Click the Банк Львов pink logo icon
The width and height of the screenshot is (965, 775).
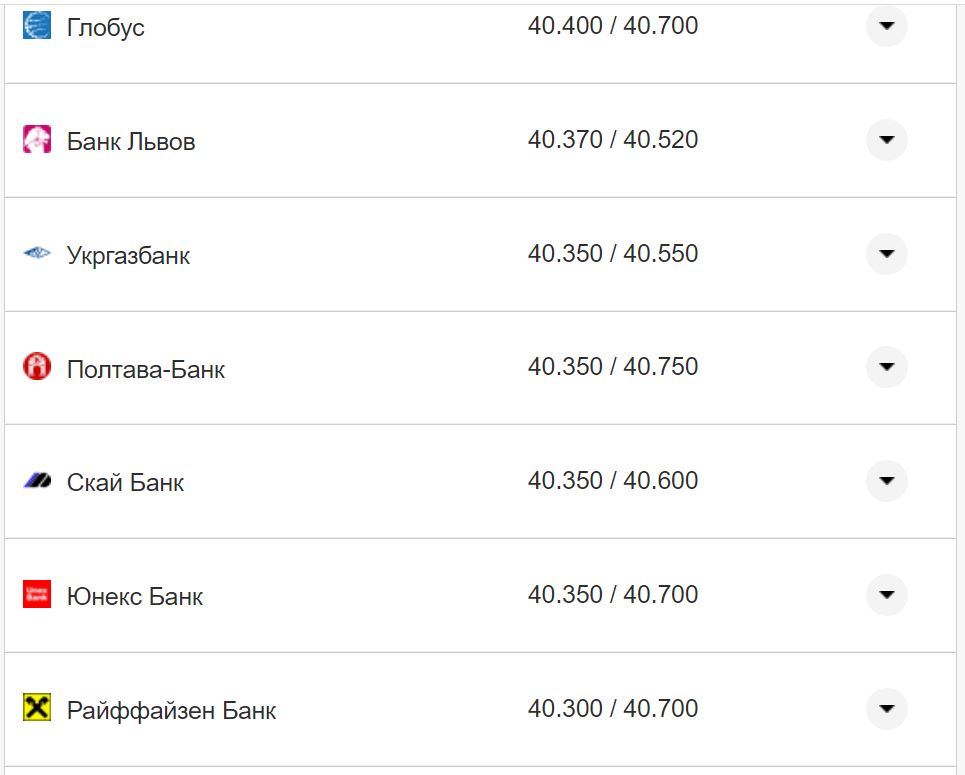[36, 140]
